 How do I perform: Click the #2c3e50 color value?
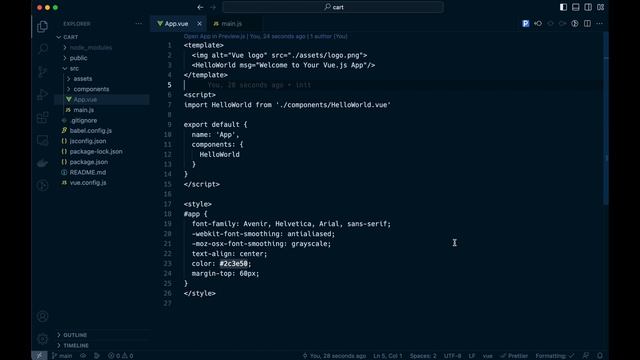[x=233, y=264]
